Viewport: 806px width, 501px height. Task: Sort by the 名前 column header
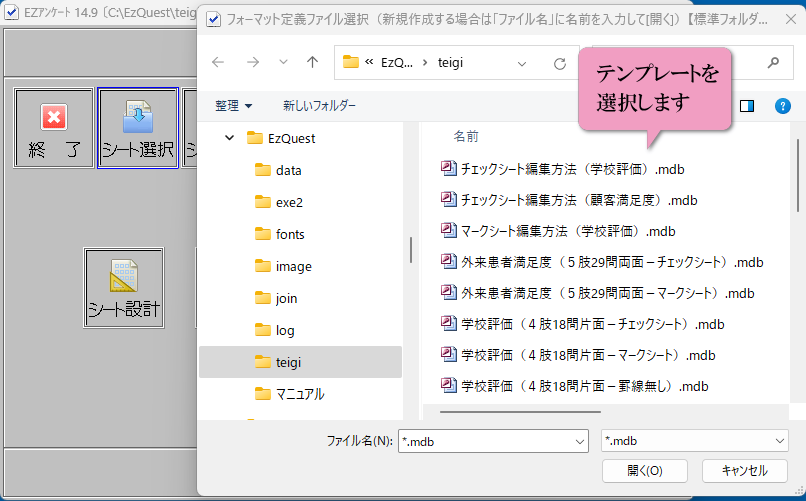click(x=466, y=136)
